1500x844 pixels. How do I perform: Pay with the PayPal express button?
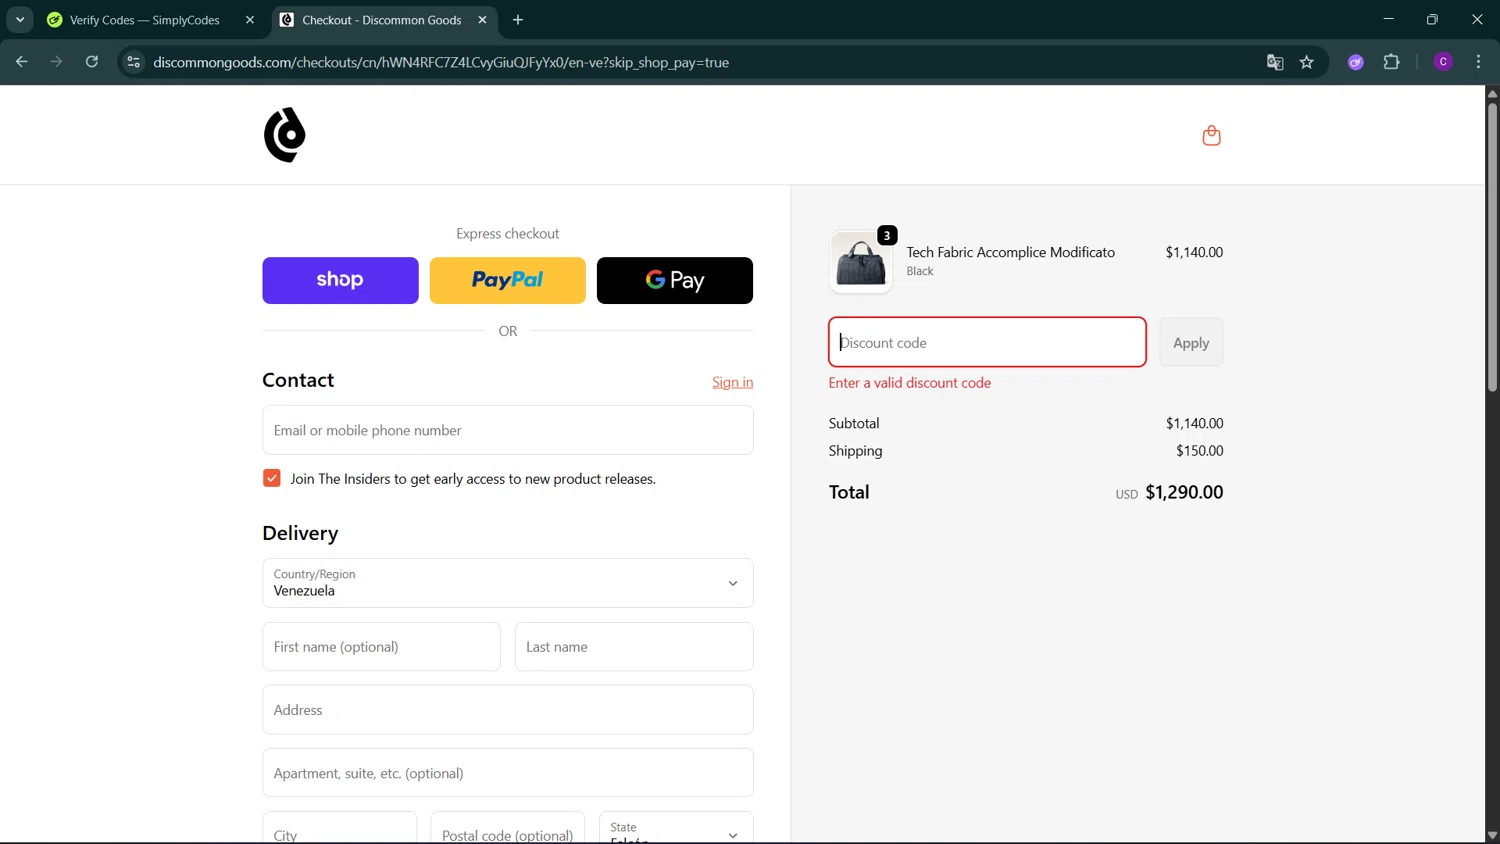coord(508,280)
